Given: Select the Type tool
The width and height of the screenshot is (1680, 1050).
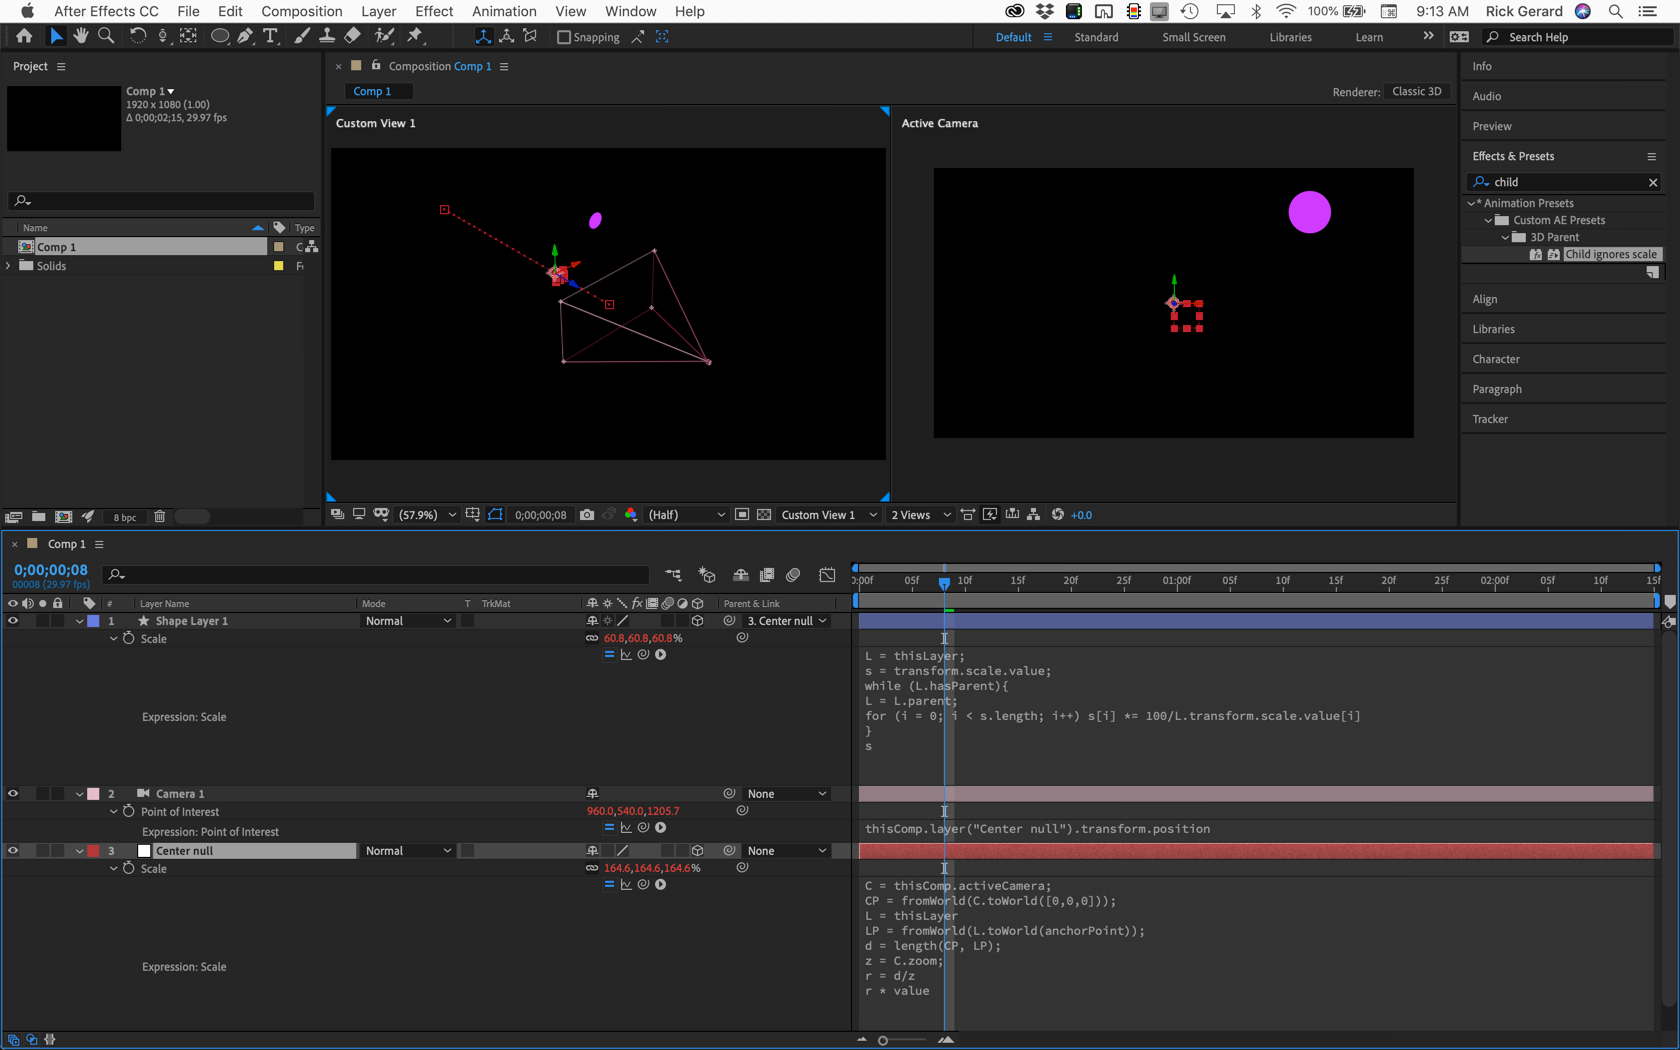Looking at the screenshot, I should 270,36.
